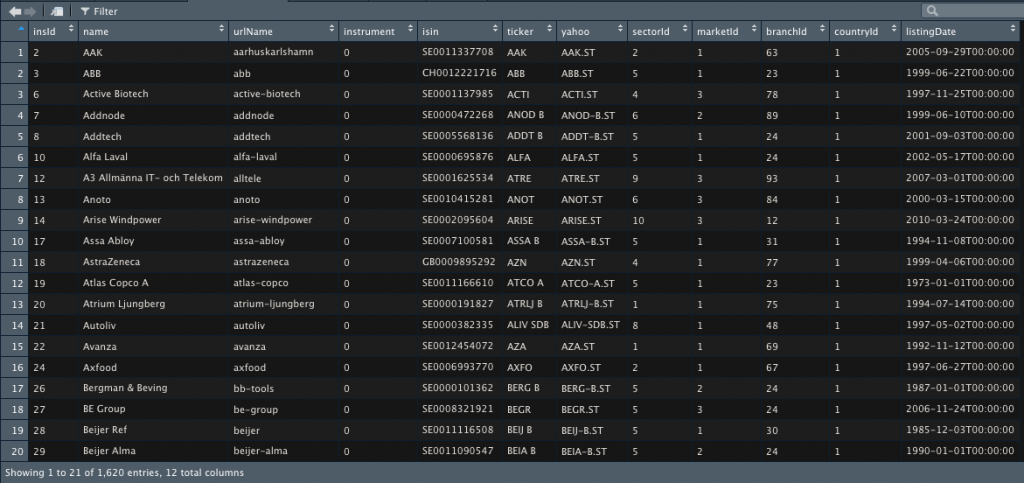Click the Bergman & Beving name cell
Screen dimensions: 1024x483
(x=153, y=388)
